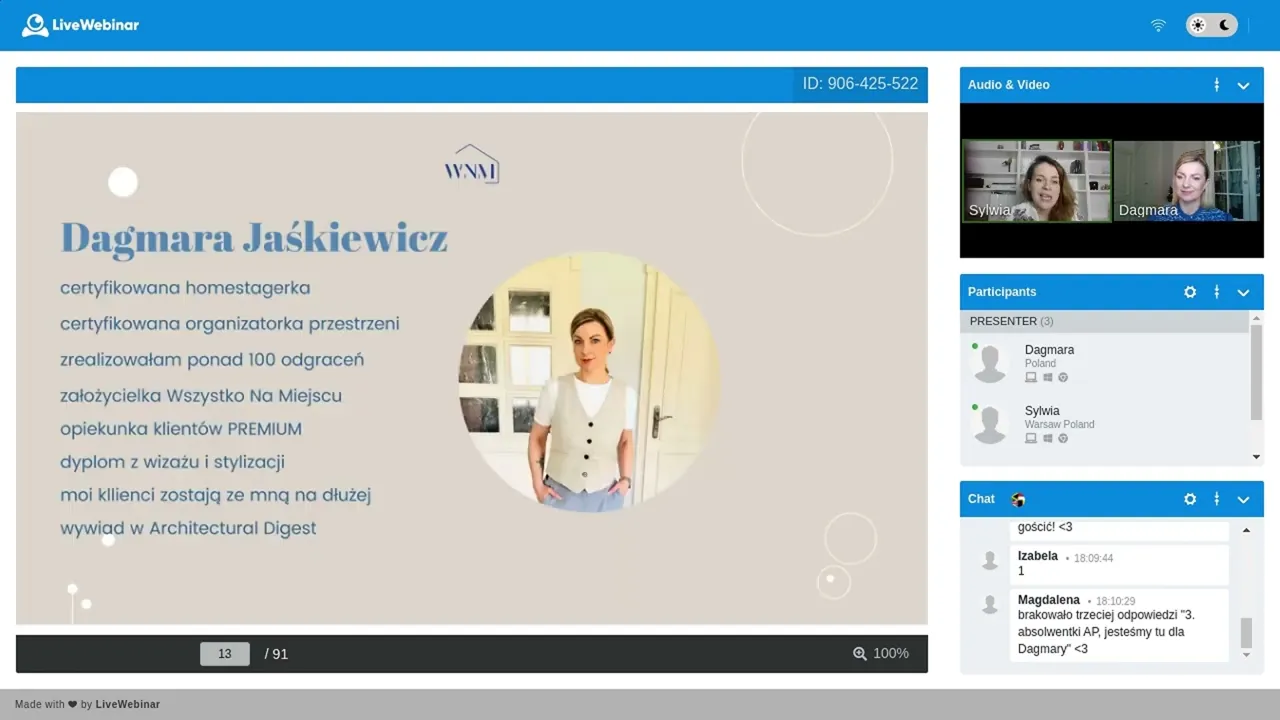This screenshot has height=720, width=1280.
Task: Collapse the Chat panel
Action: point(1244,499)
